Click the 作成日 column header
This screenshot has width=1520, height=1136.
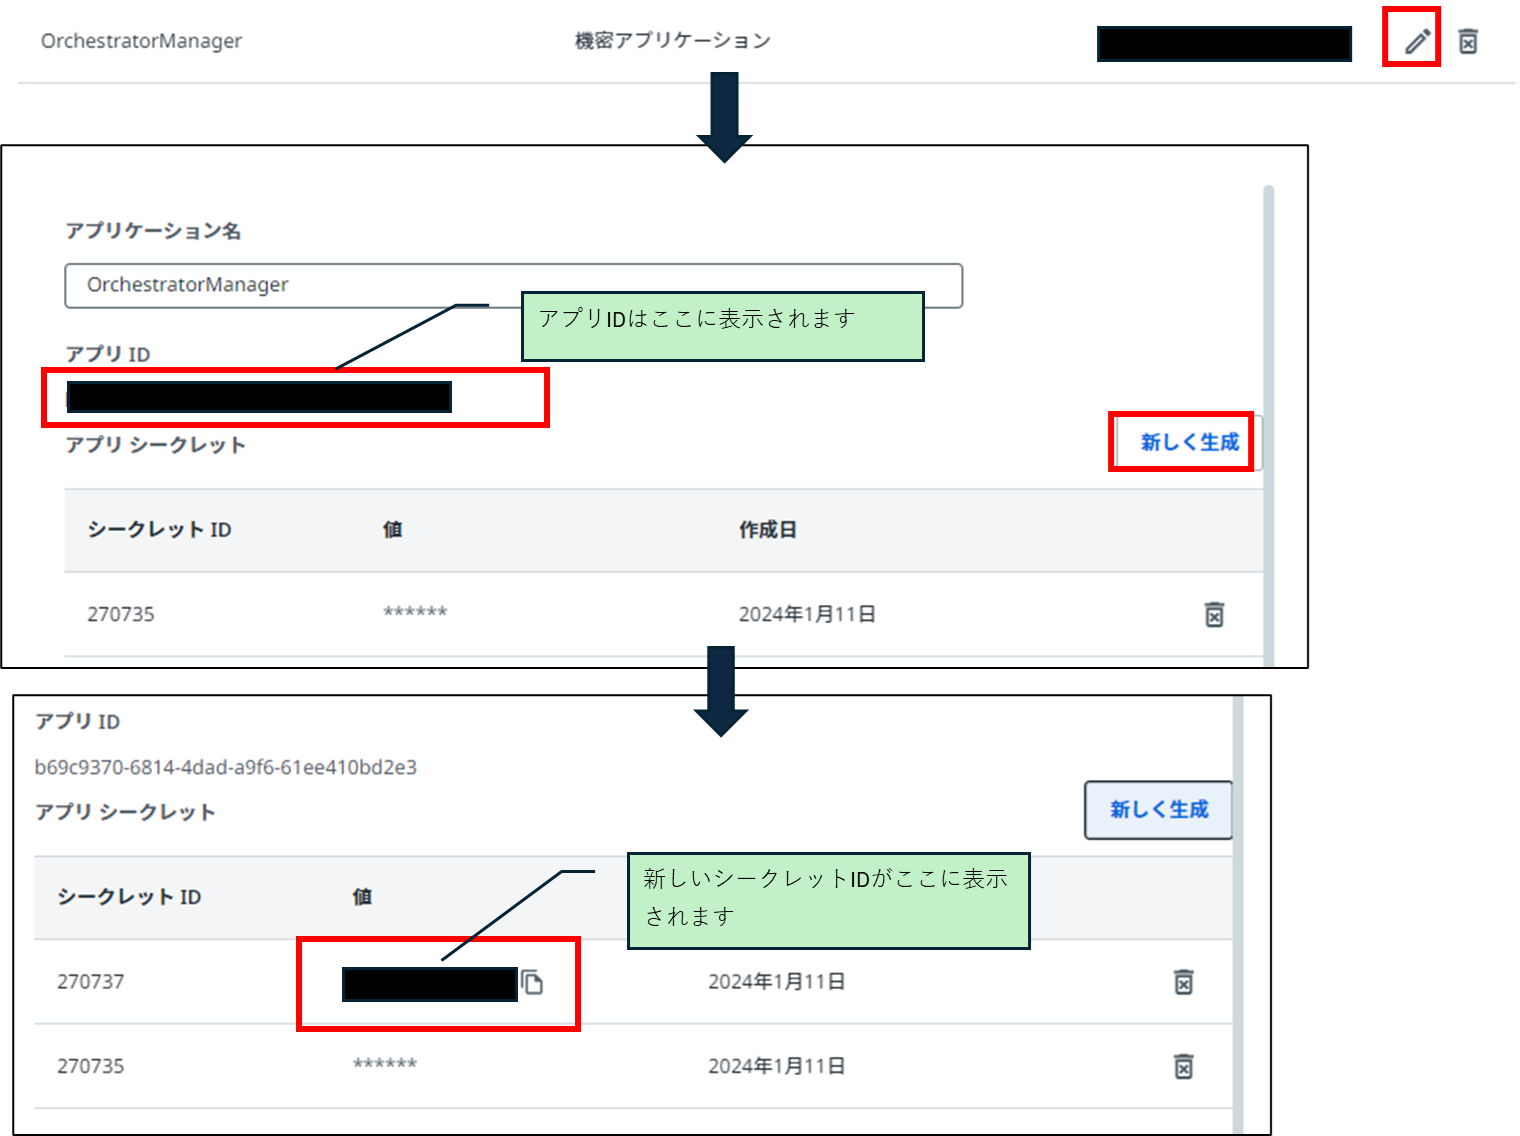click(766, 529)
